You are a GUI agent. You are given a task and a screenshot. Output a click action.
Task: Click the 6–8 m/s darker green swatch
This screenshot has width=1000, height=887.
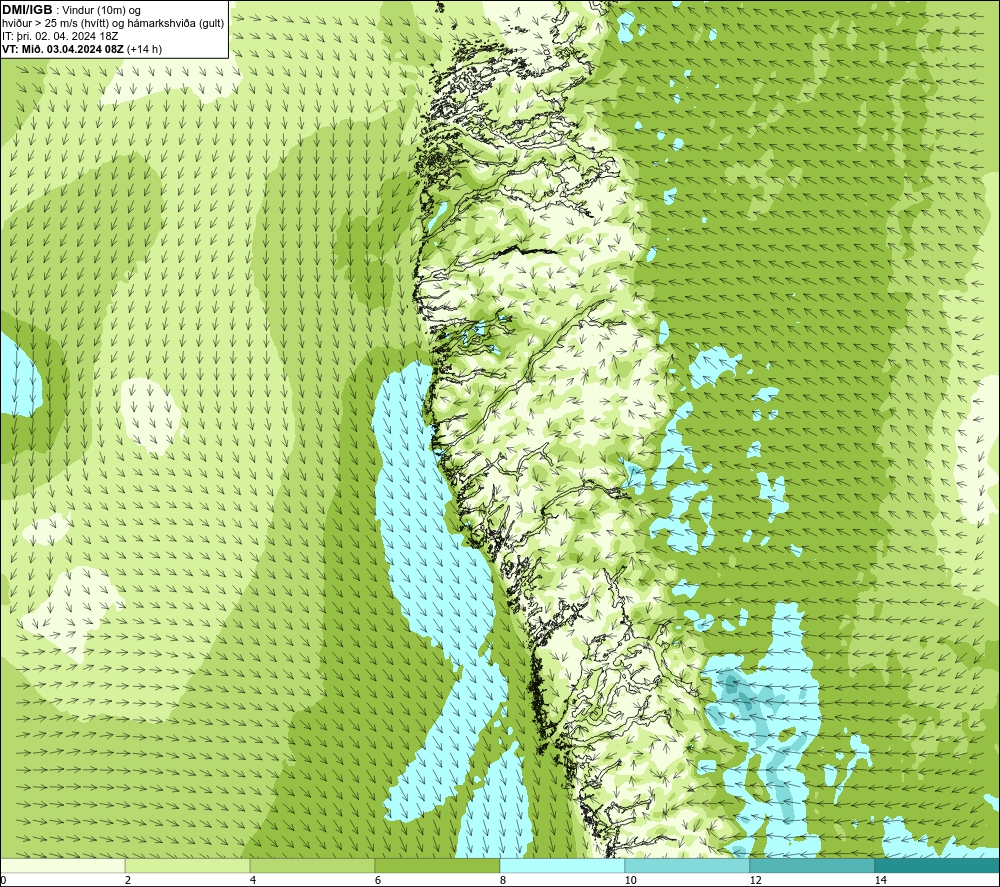(438, 866)
